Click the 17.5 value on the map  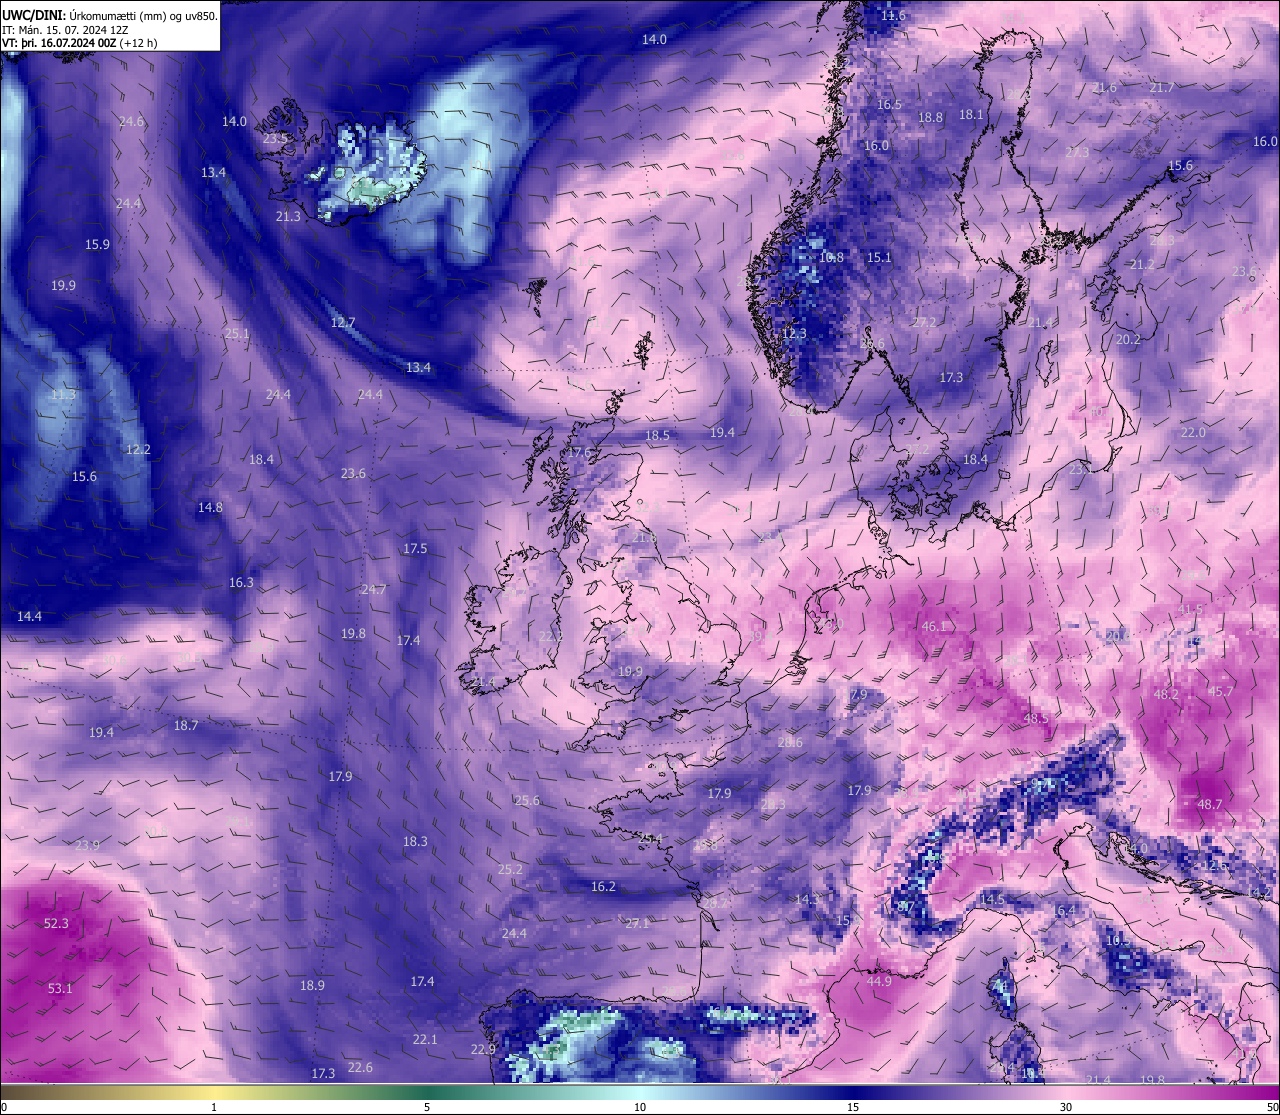415,548
